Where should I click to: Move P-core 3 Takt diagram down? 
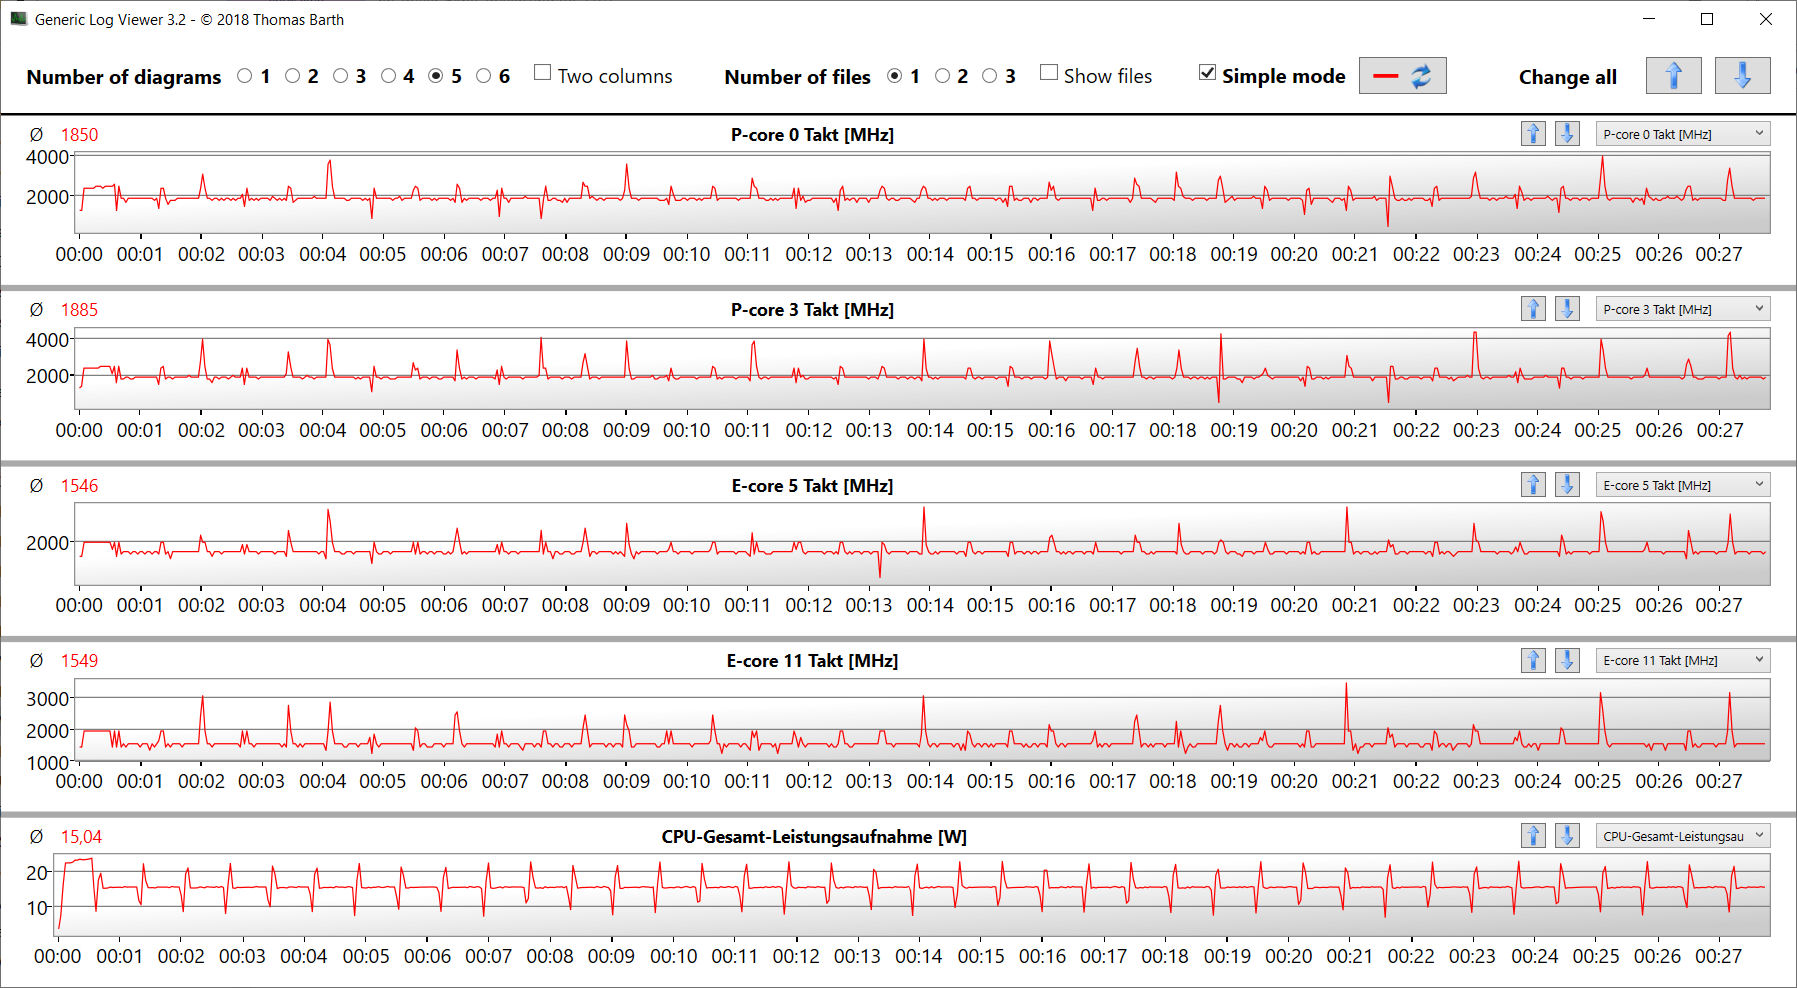coord(1567,309)
